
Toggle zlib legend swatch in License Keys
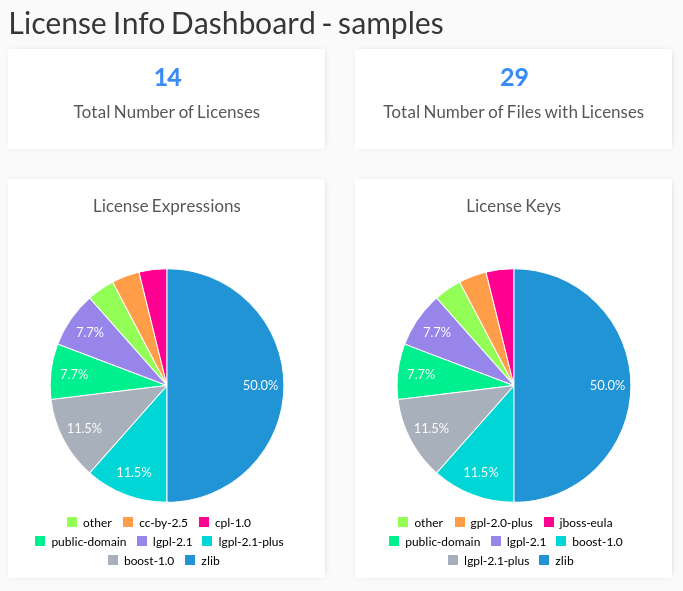coord(544,561)
